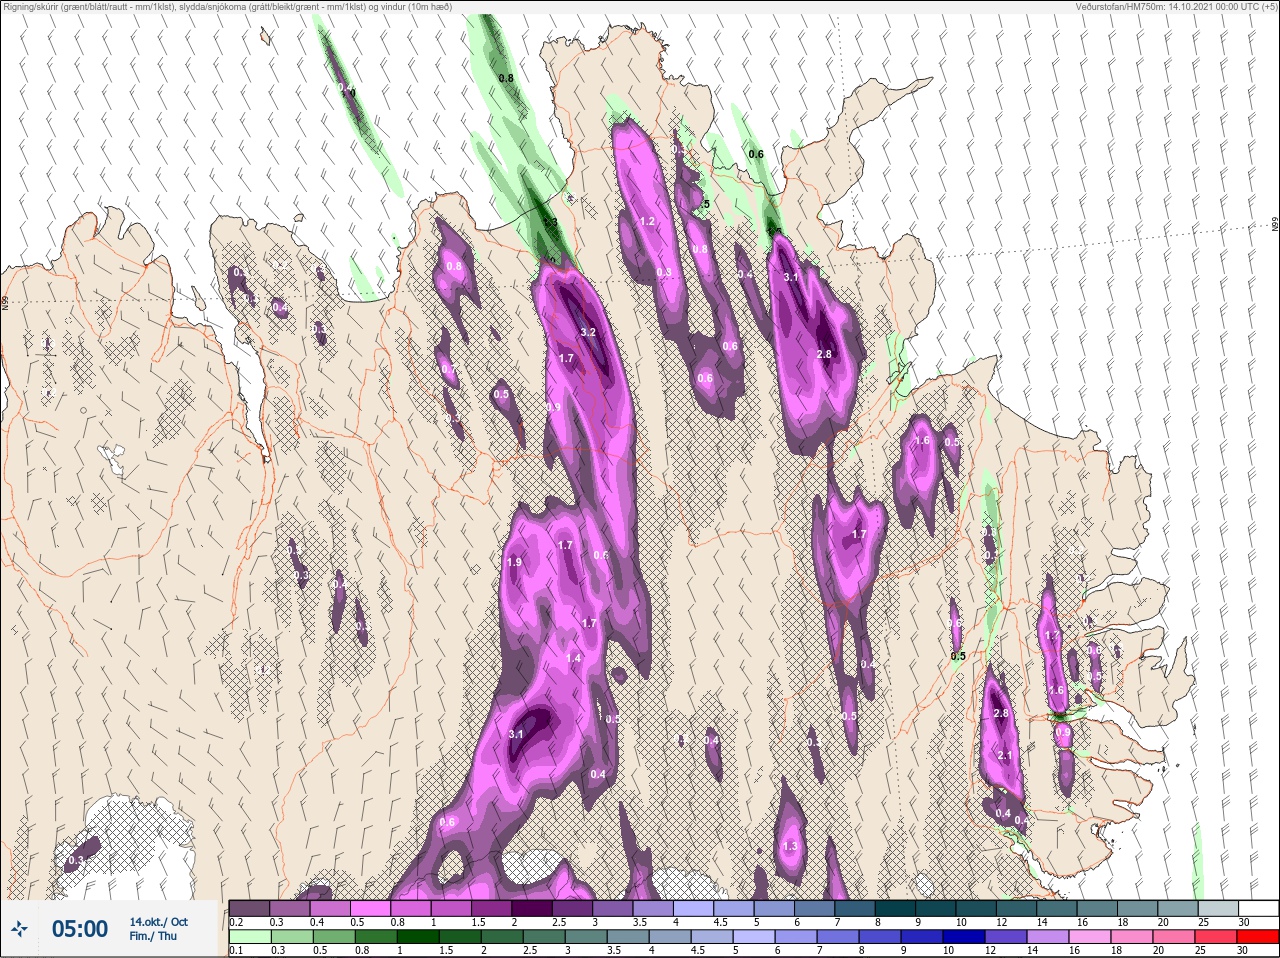Click the compass star icon beside 05:00
The image size is (1280, 958).
point(19,930)
